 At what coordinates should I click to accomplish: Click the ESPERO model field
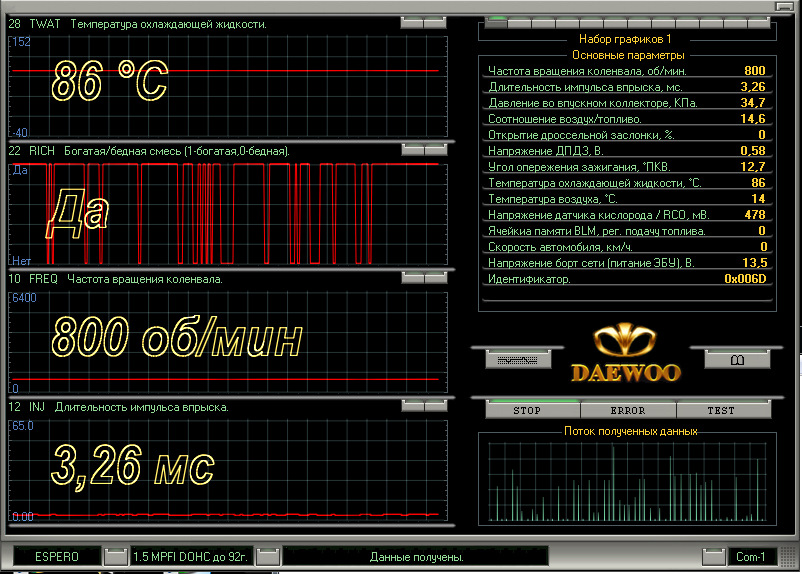pyautogui.click(x=57, y=557)
